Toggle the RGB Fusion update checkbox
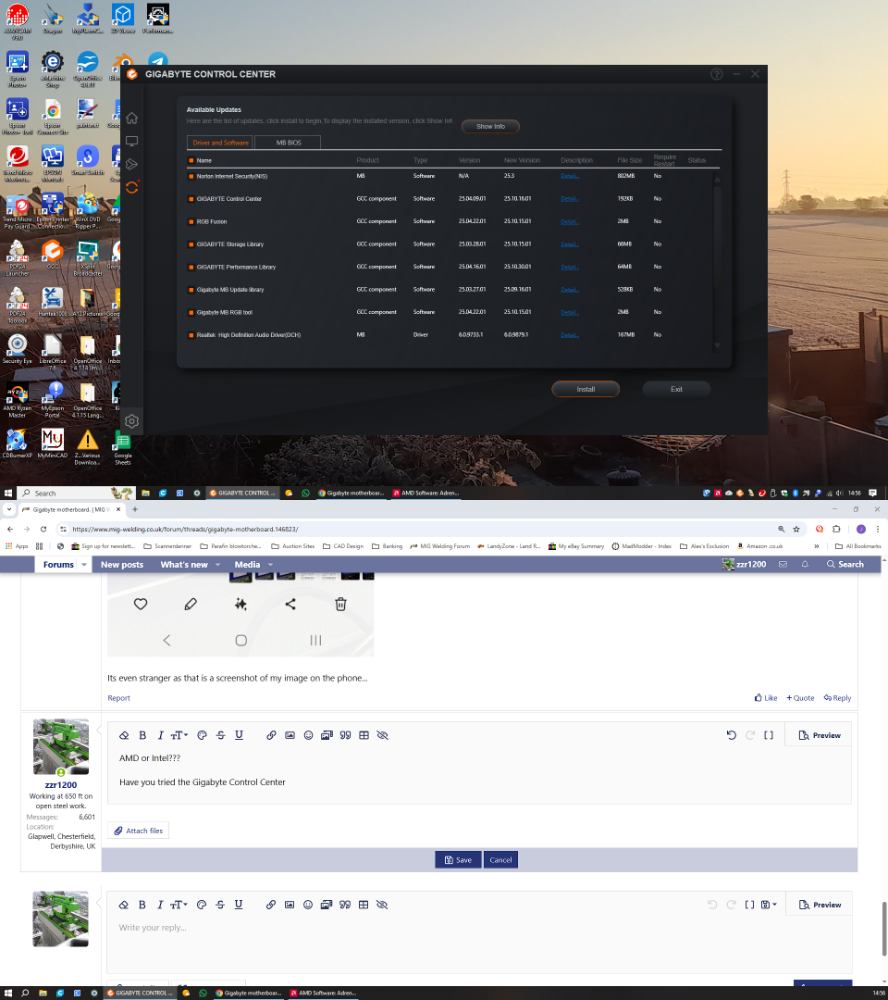This screenshot has height=1000, width=888. coord(191,222)
